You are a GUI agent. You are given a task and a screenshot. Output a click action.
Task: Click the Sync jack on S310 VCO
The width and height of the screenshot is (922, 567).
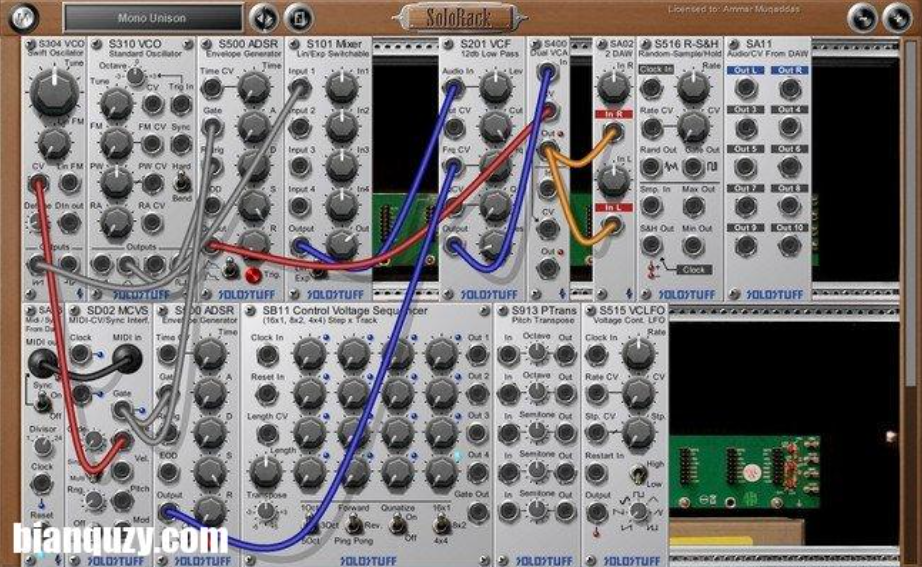(182, 144)
